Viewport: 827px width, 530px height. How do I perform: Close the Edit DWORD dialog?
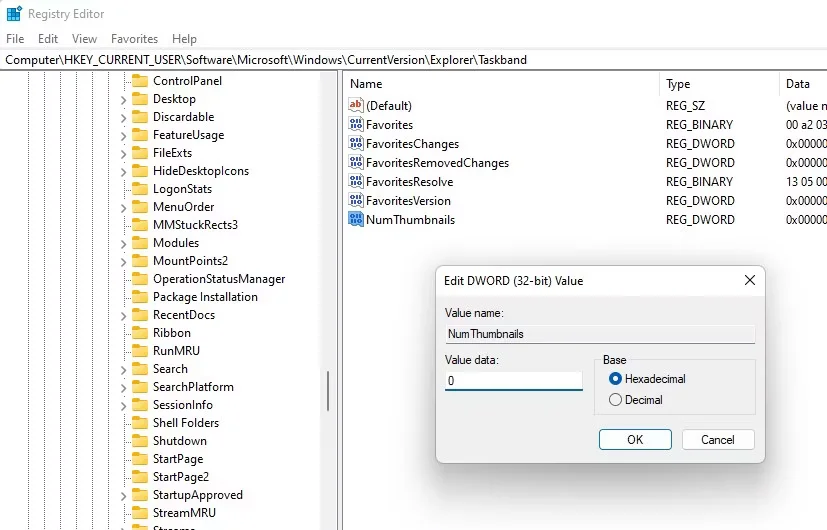(x=749, y=280)
